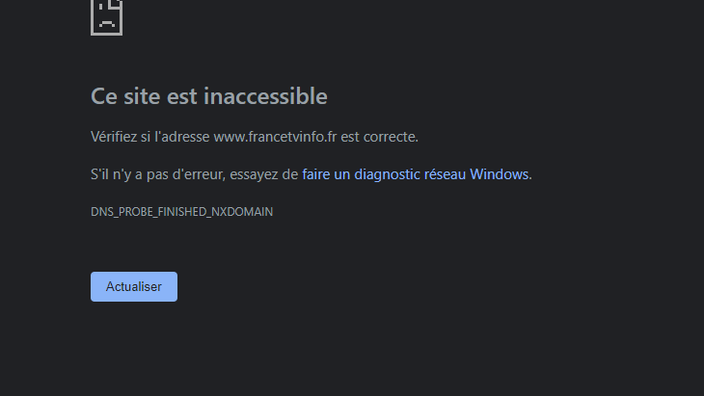Click the S'il n'y a pas d'erreur text
704x396 pixels.
coord(158,174)
